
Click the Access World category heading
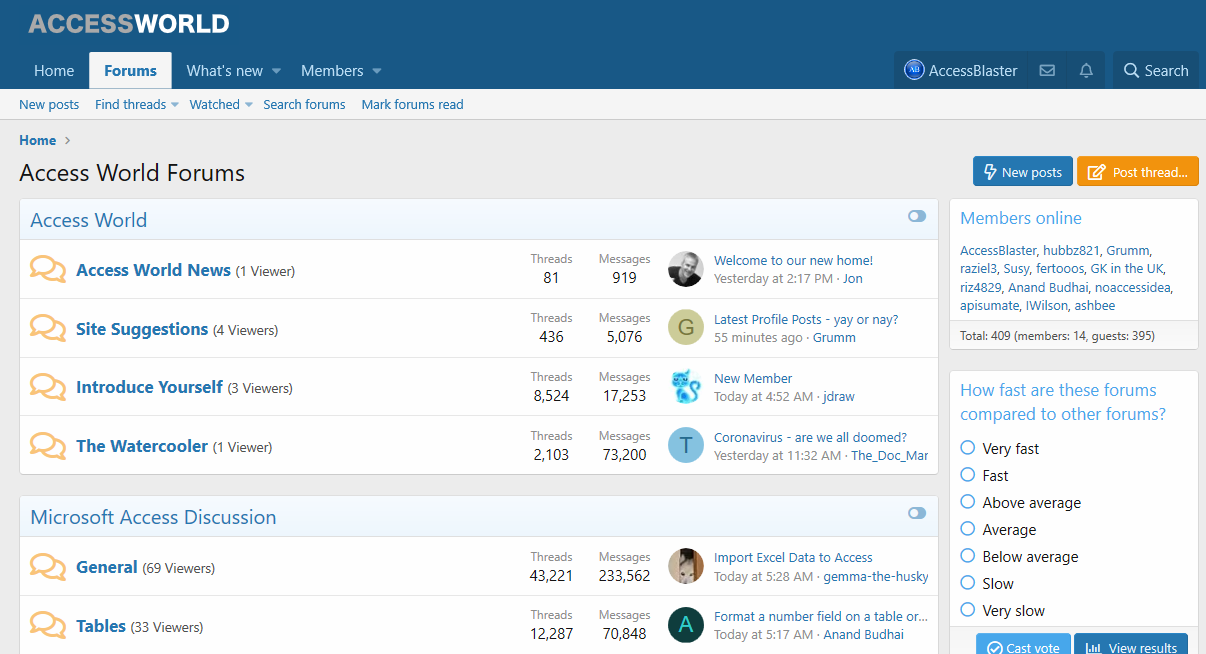(x=88, y=220)
